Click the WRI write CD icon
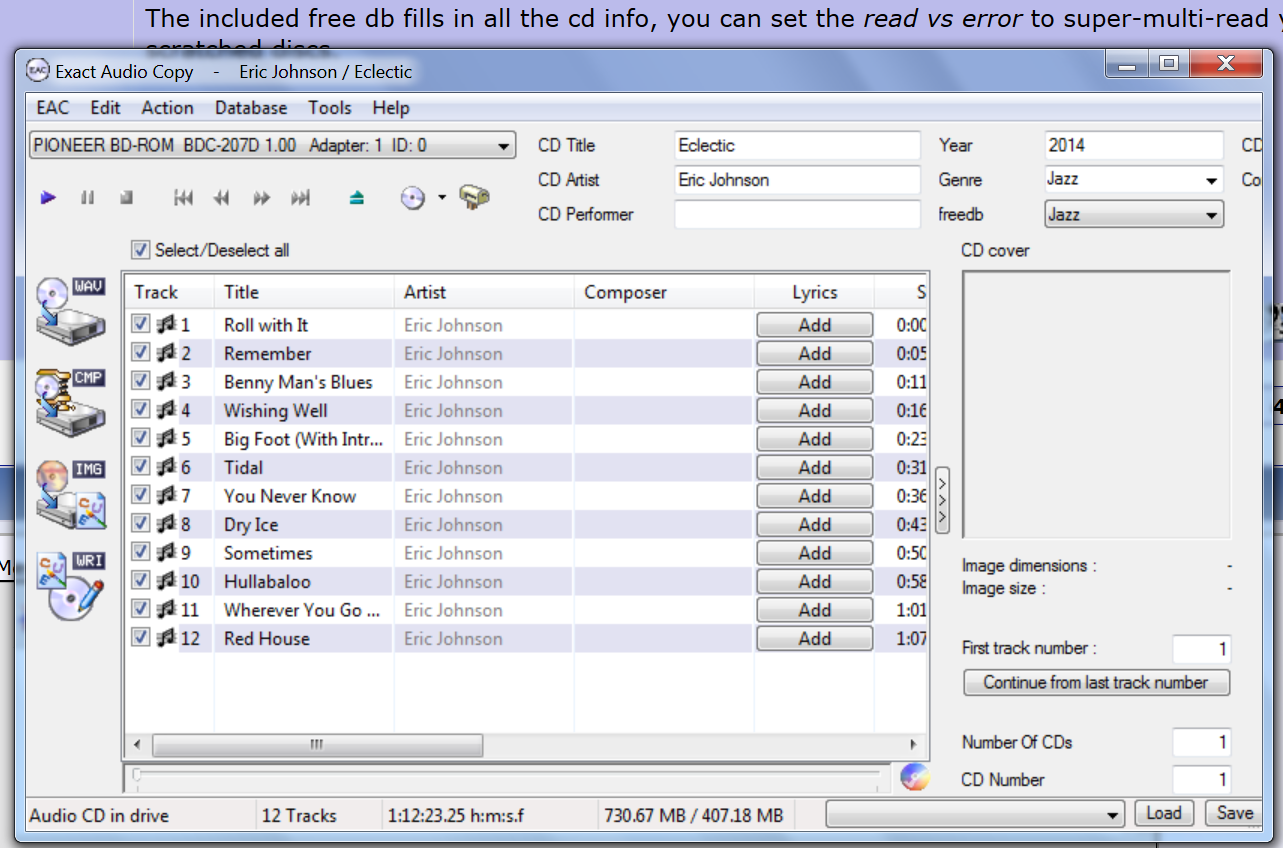Viewport: 1283px width, 848px height. pyautogui.click(x=70, y=586)
